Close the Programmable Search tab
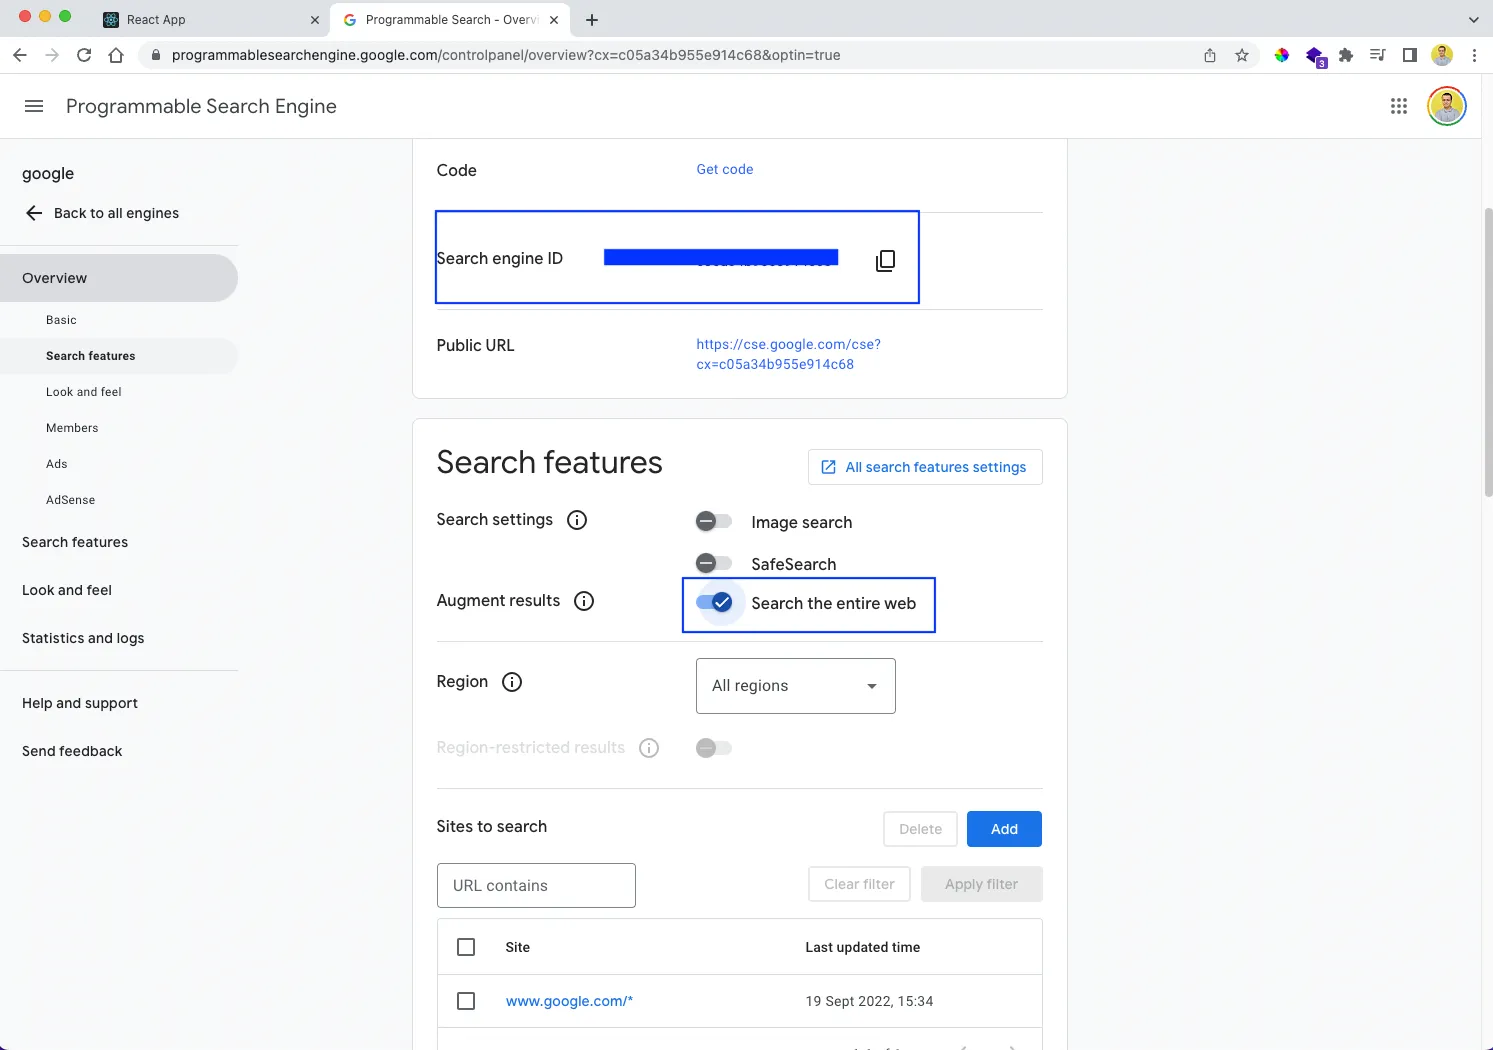 coord(554,19)
